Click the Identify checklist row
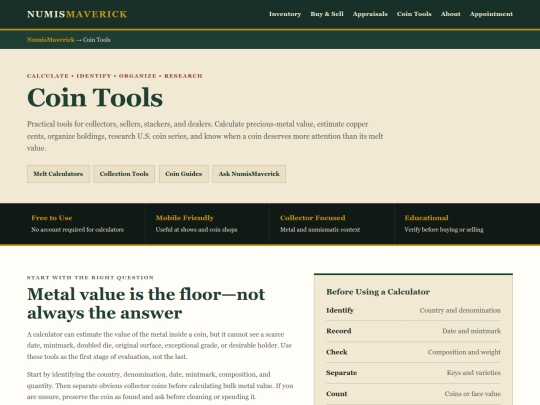540x405 pixels. click(x=413, y=310)
